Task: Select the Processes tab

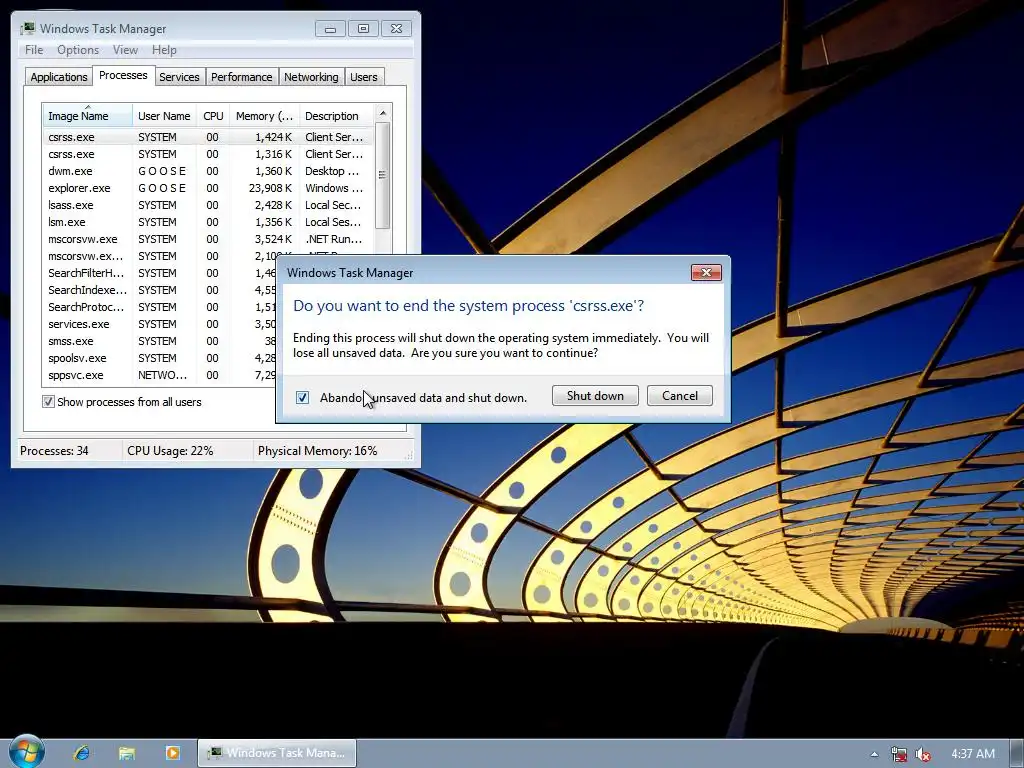Action: (x=123, y=75)
